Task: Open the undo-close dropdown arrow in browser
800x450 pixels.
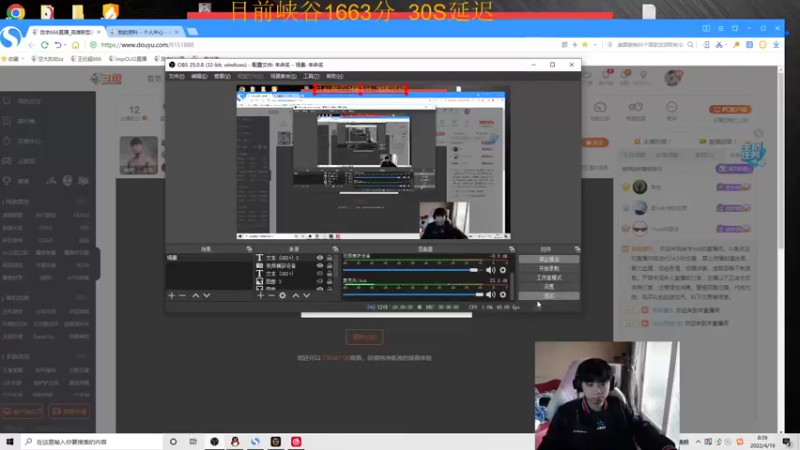Action: [x=66, y=45]
